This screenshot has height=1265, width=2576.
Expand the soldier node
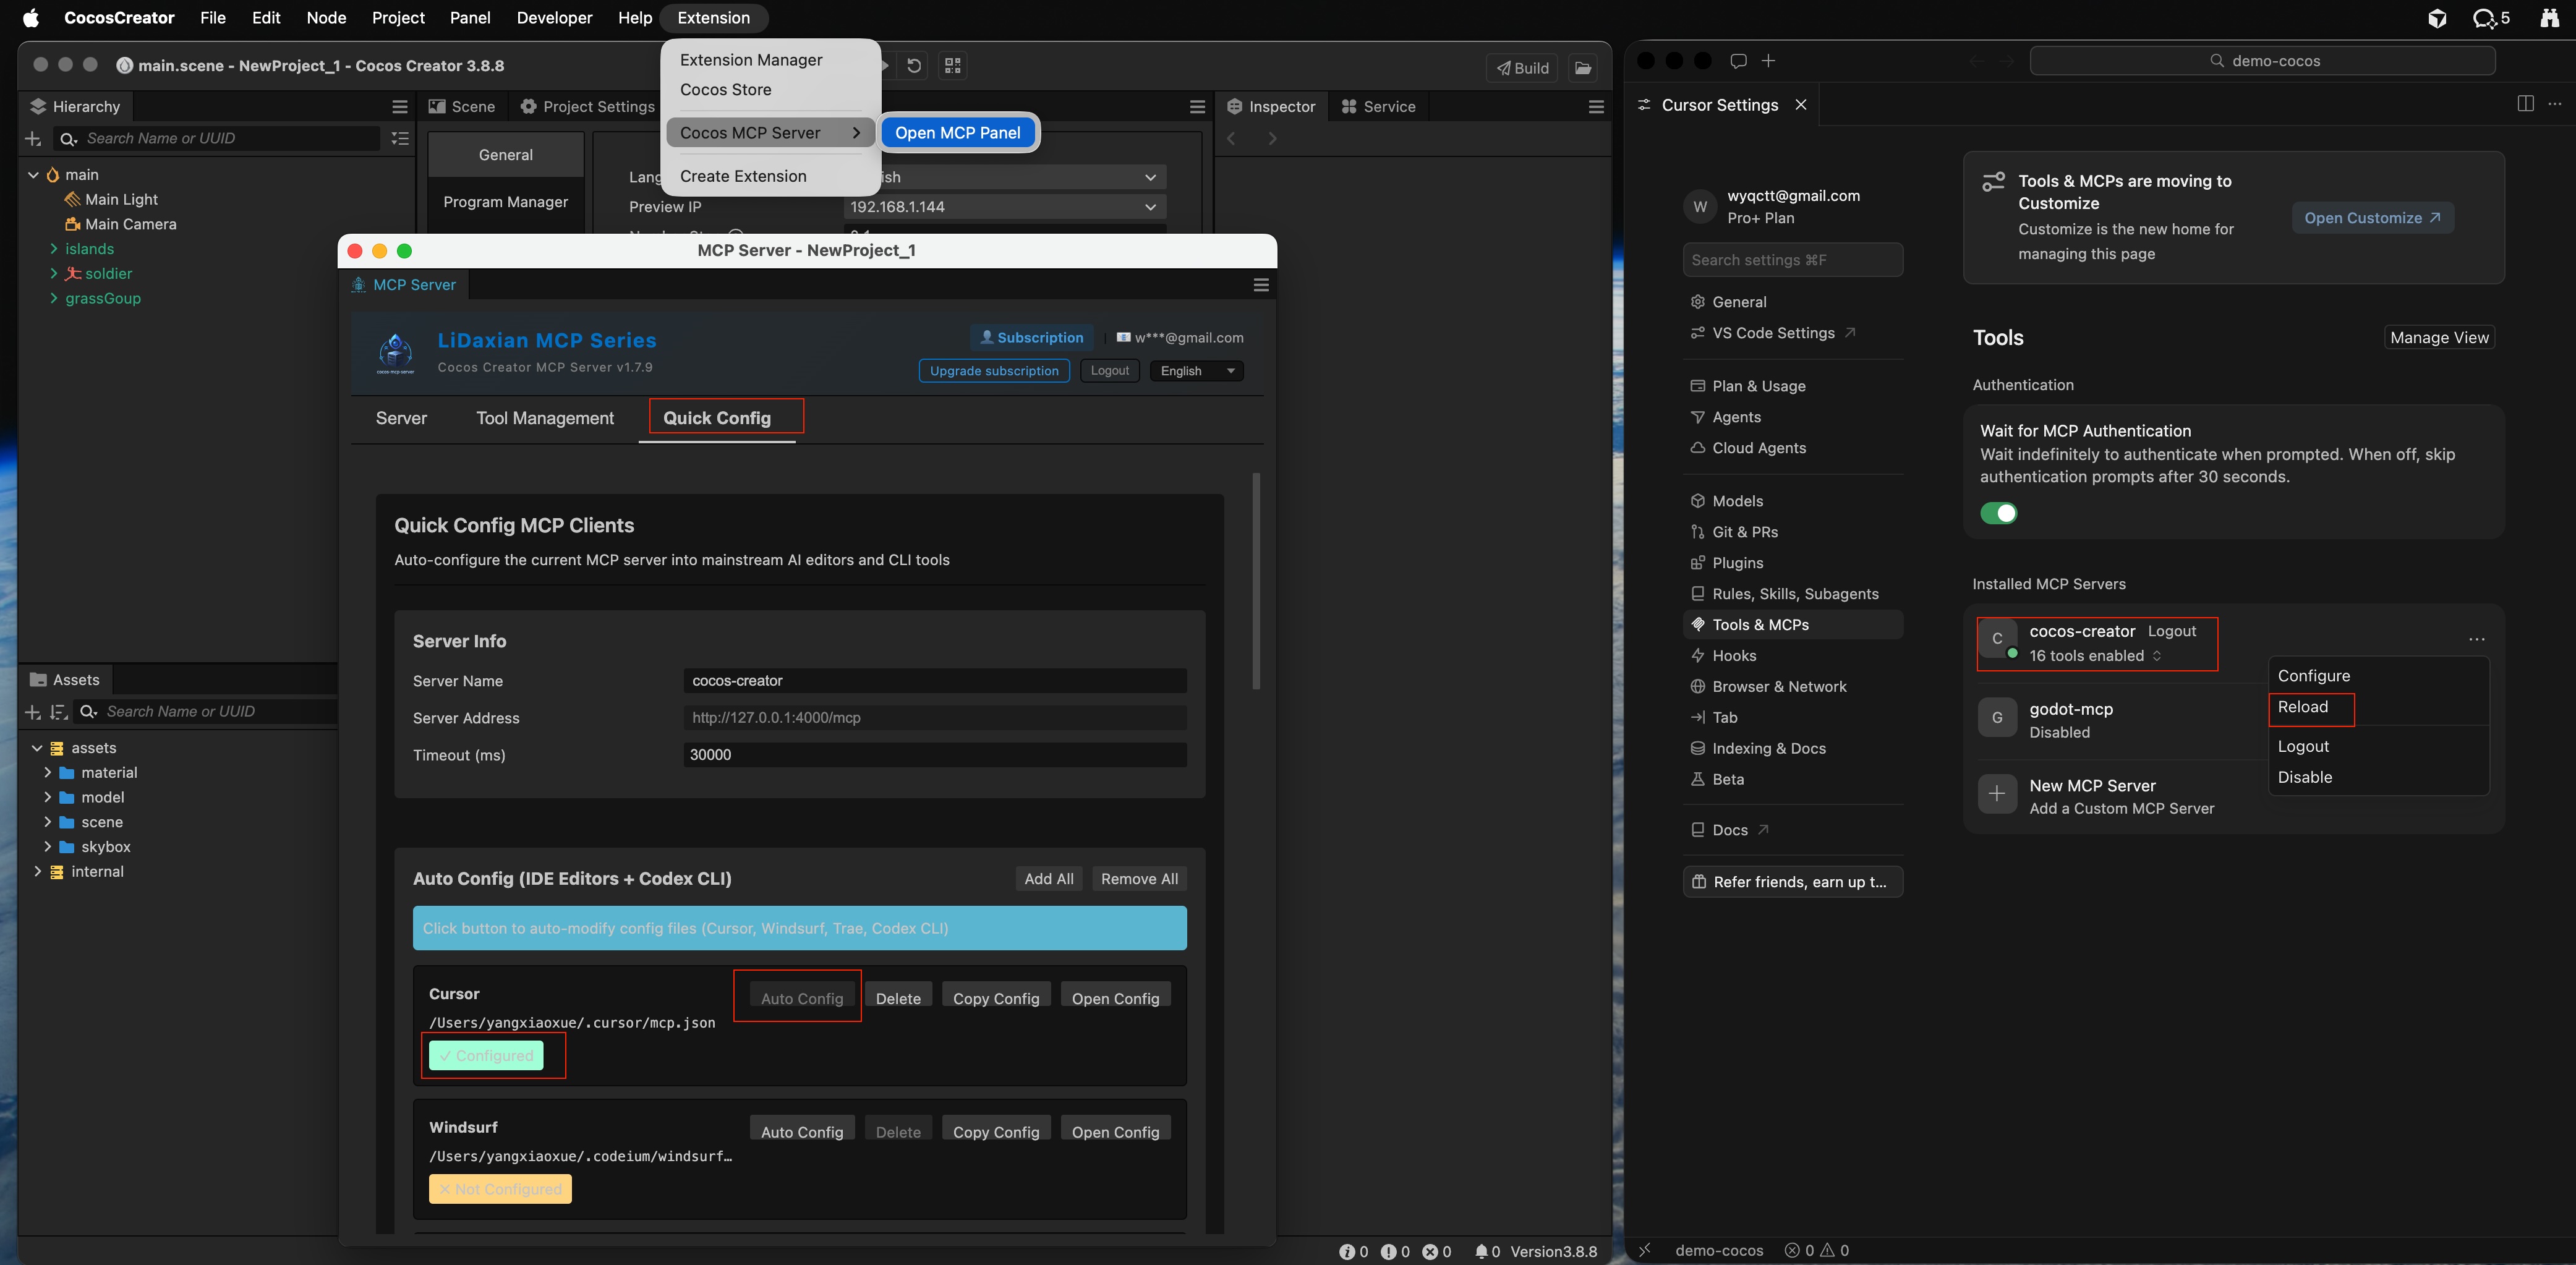click(x=54, y=274)
